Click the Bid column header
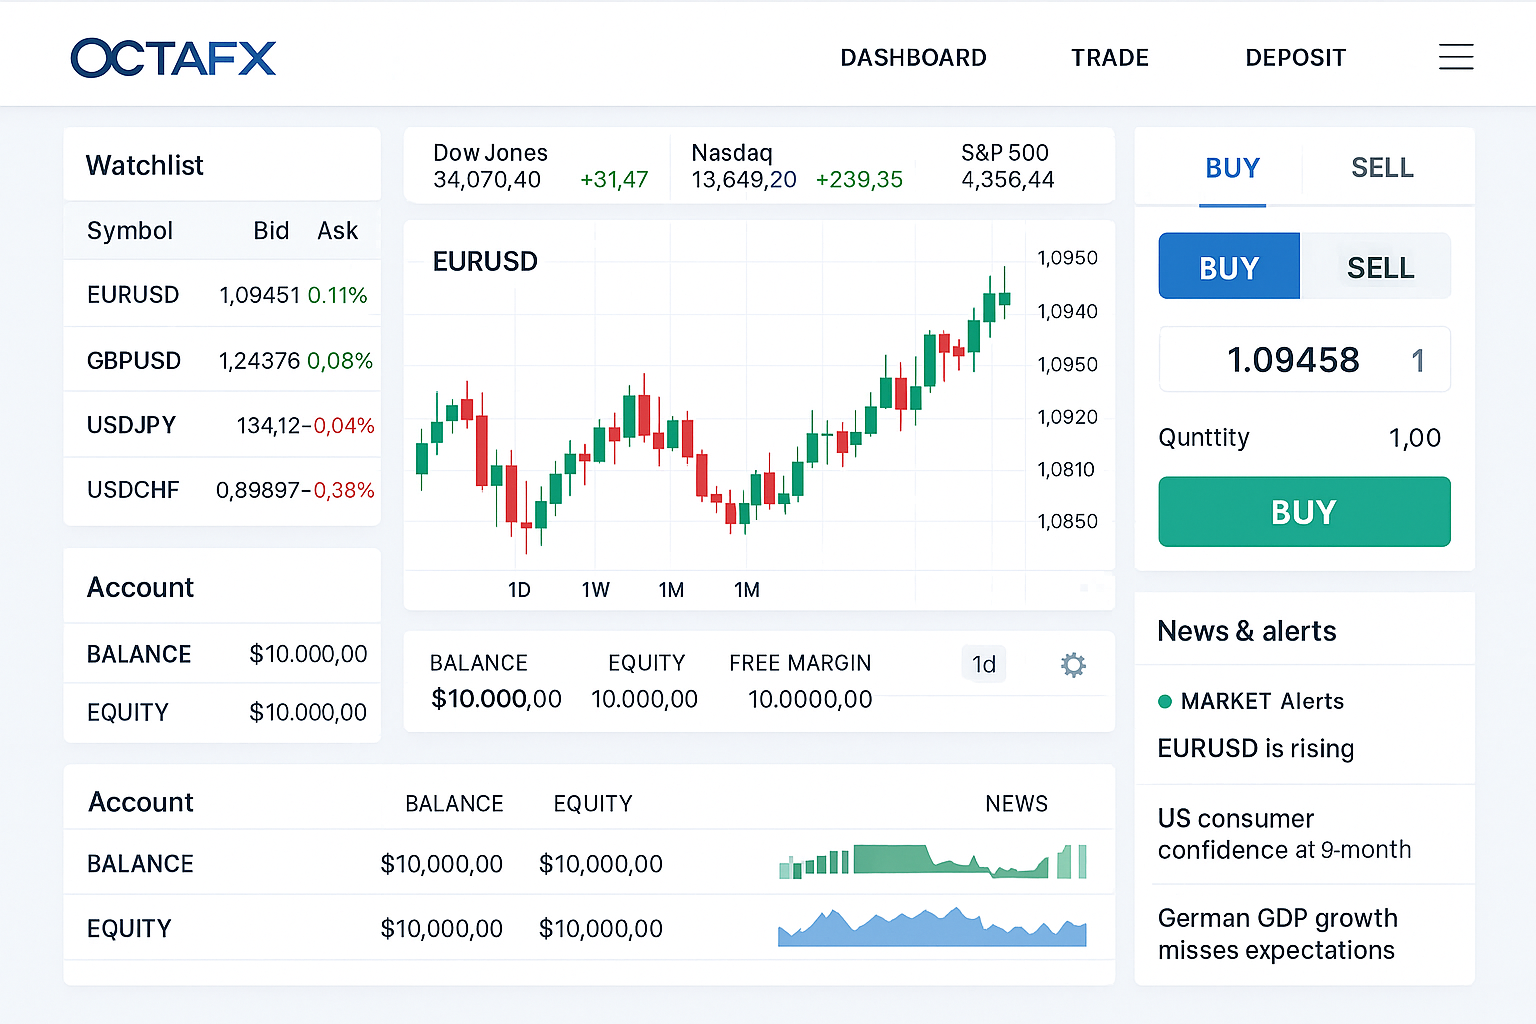 tap(271, 231)
